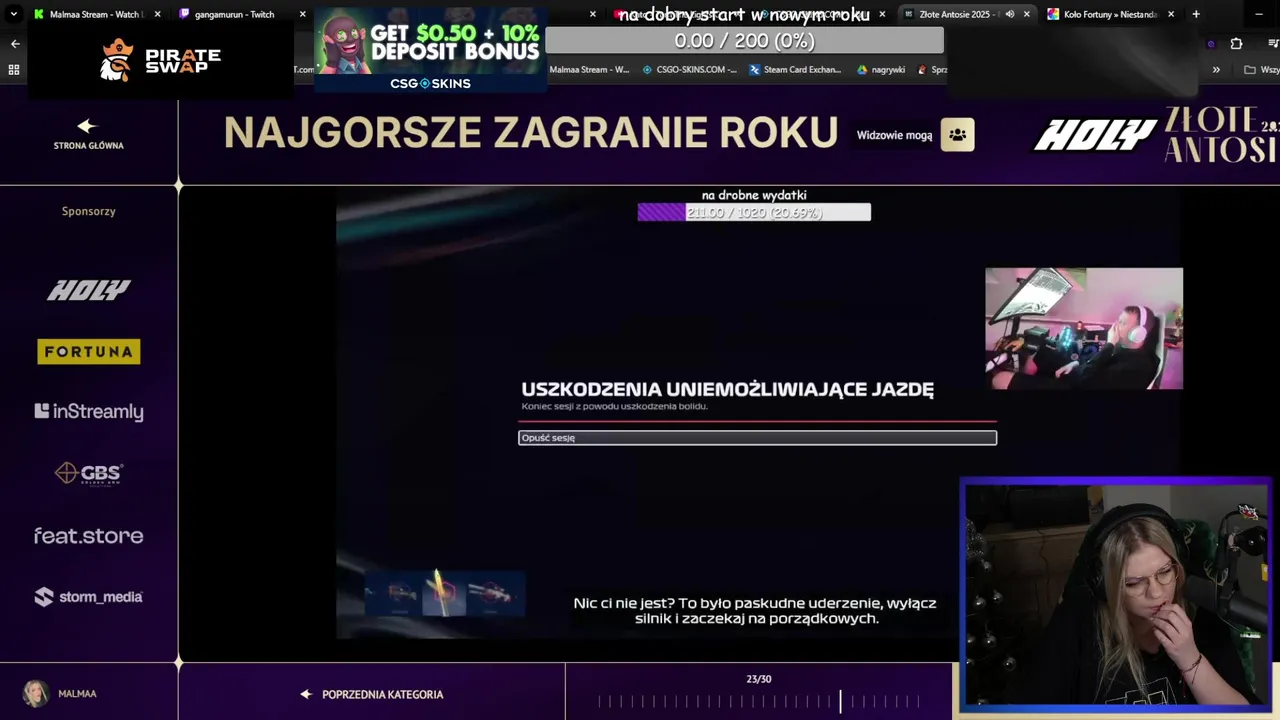Screen dimensions: 1280x720
Task: Click the streamer facecam overlay
Action: 1115,596
